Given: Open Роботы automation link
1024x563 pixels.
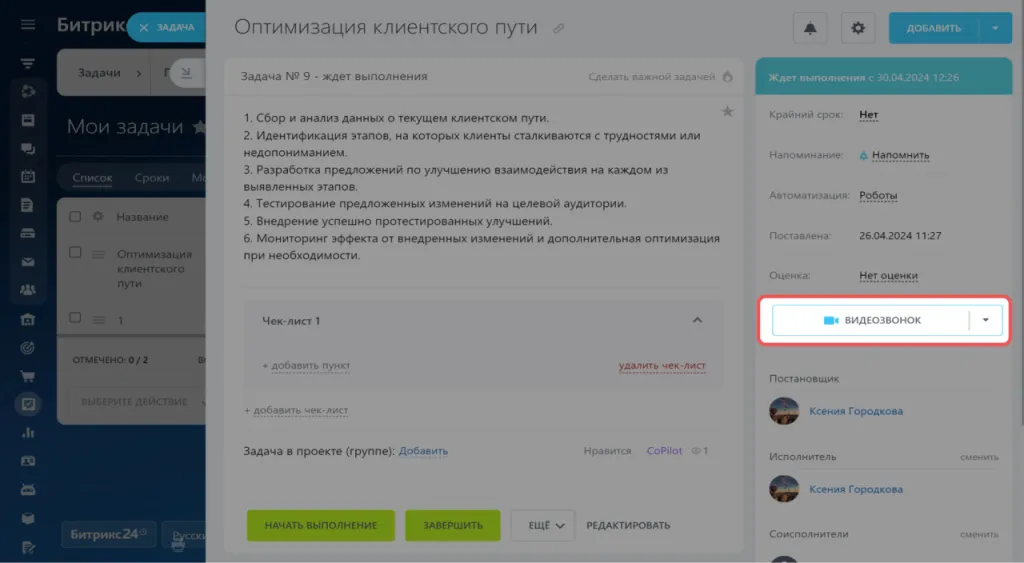Looking at the screenshot, I should pyautogui.click(x=878, y=195).
